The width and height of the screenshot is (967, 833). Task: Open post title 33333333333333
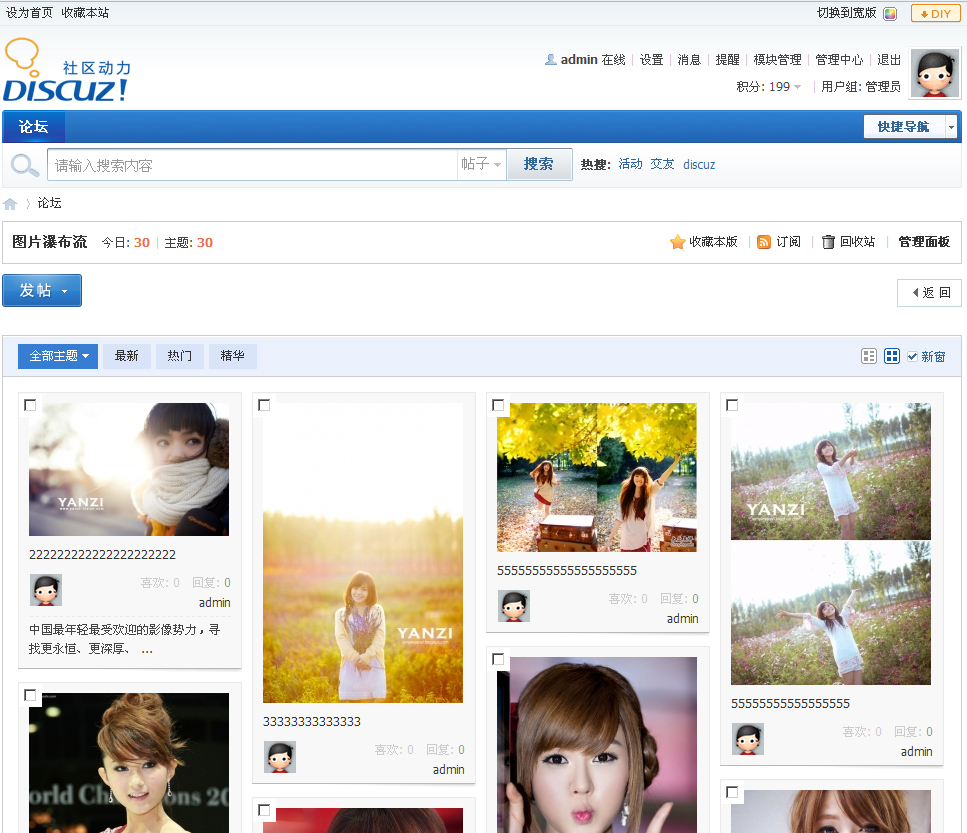click(x=312, y=722)
